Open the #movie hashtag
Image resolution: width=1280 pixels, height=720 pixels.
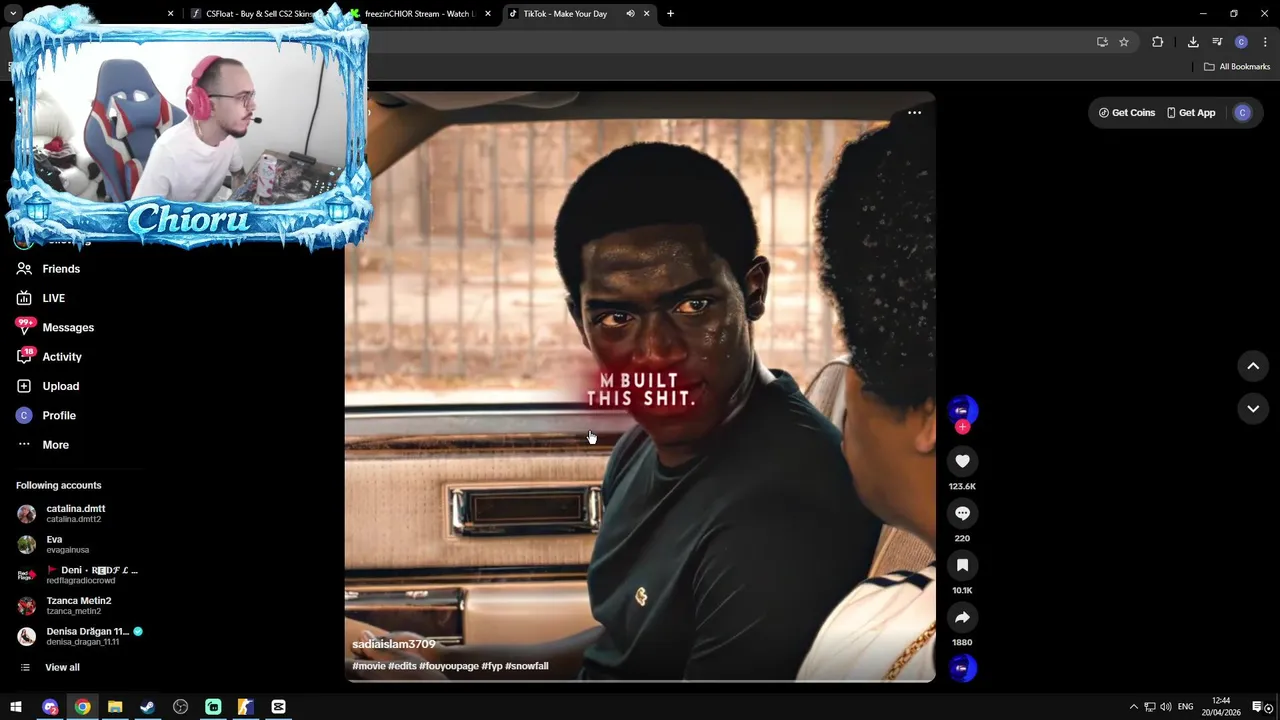[368, 666]
